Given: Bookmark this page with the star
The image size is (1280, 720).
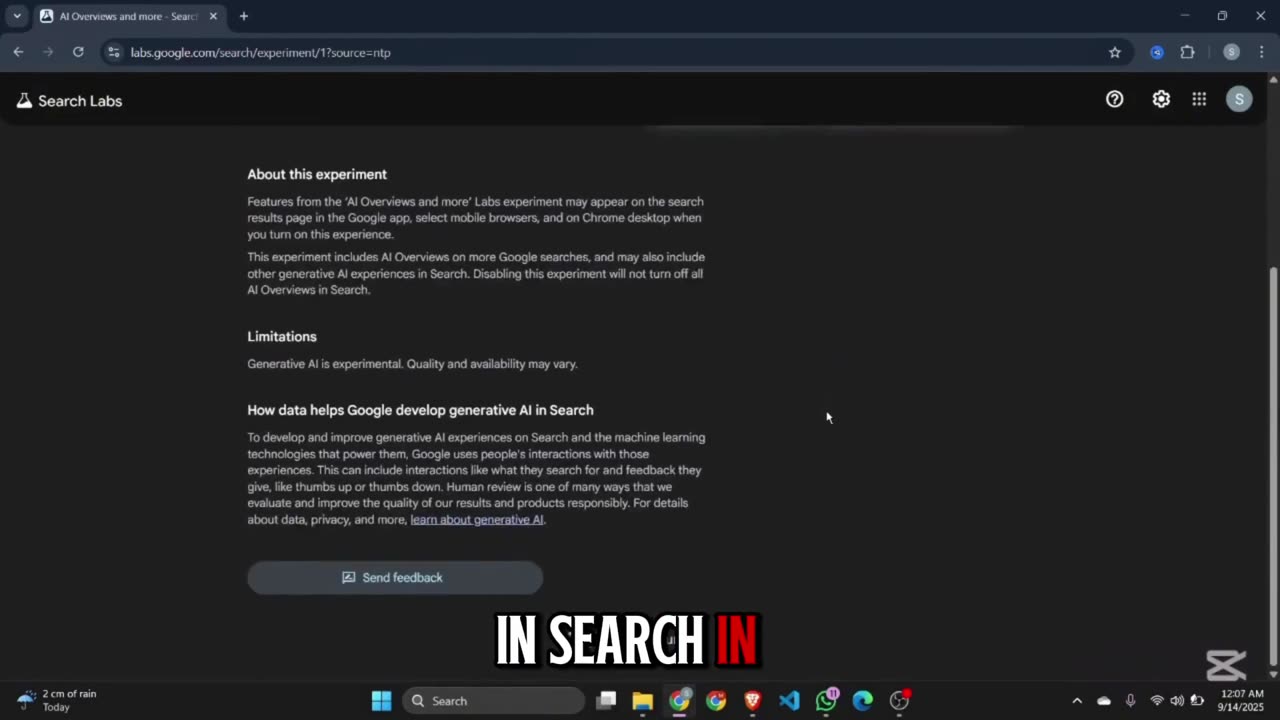Looking at the screenshot, I should [x=1115, y=52].
